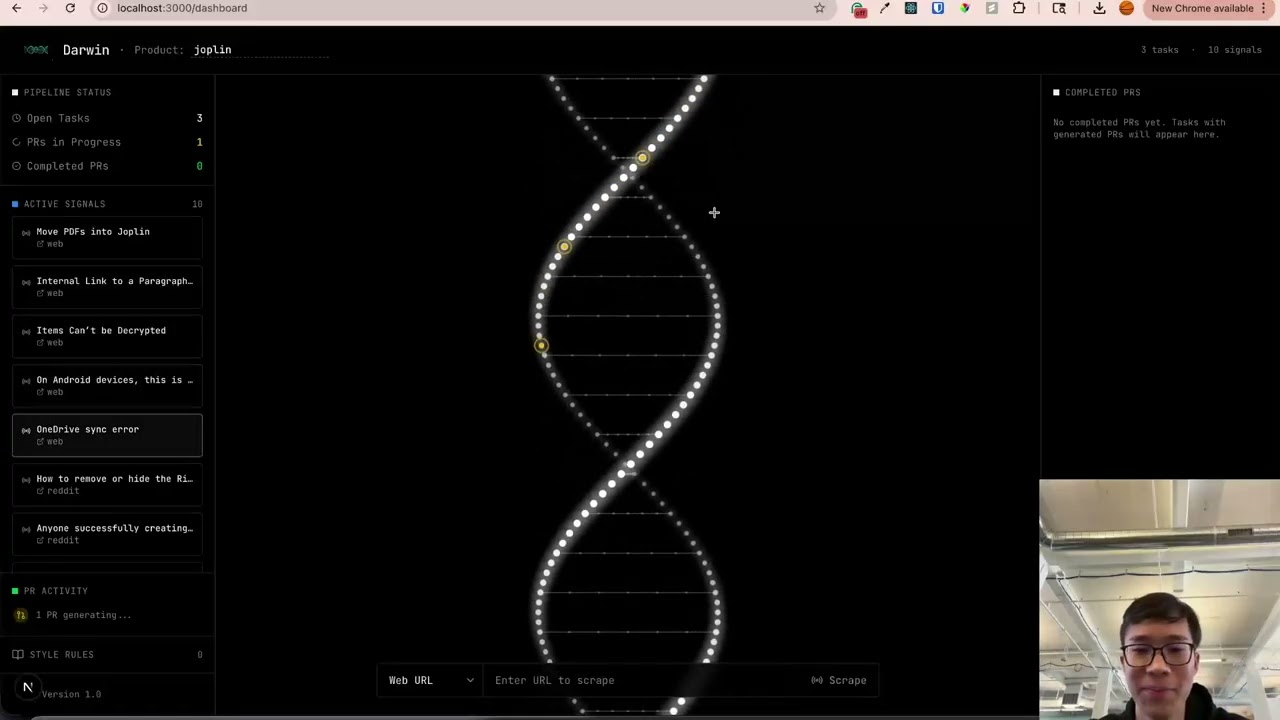Screen dimensions: 1280x720
Task: Open the 'Anyone successfully creating...' signal
Action: point(107,534)
